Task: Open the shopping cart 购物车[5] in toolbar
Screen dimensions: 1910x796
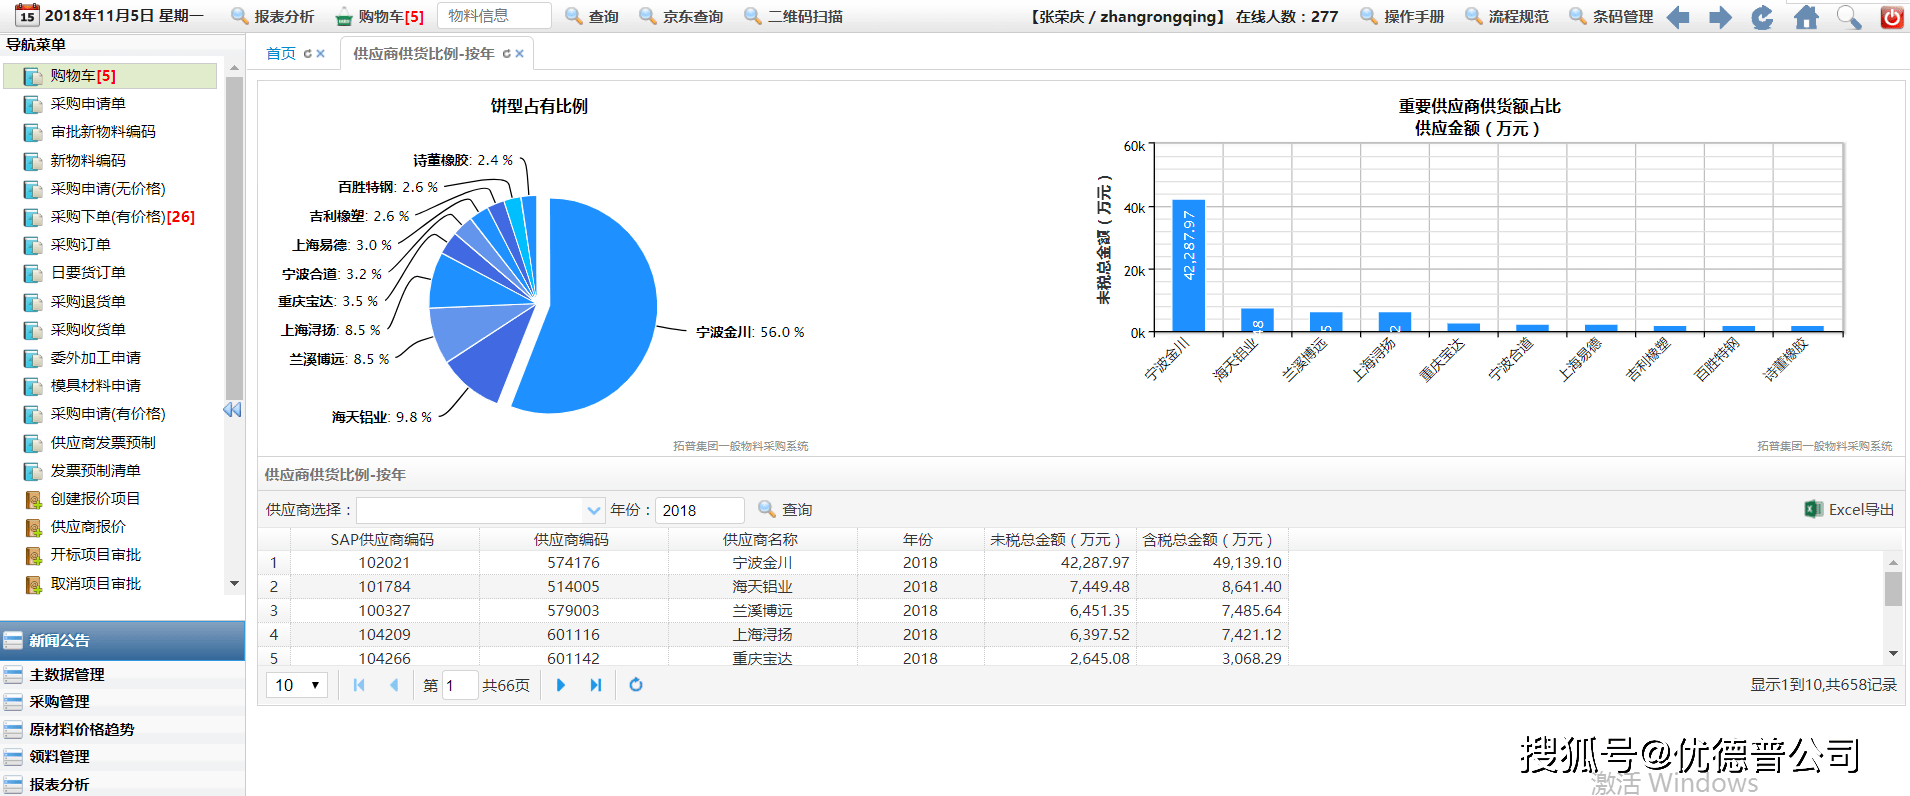Action: tap(379, 17)
